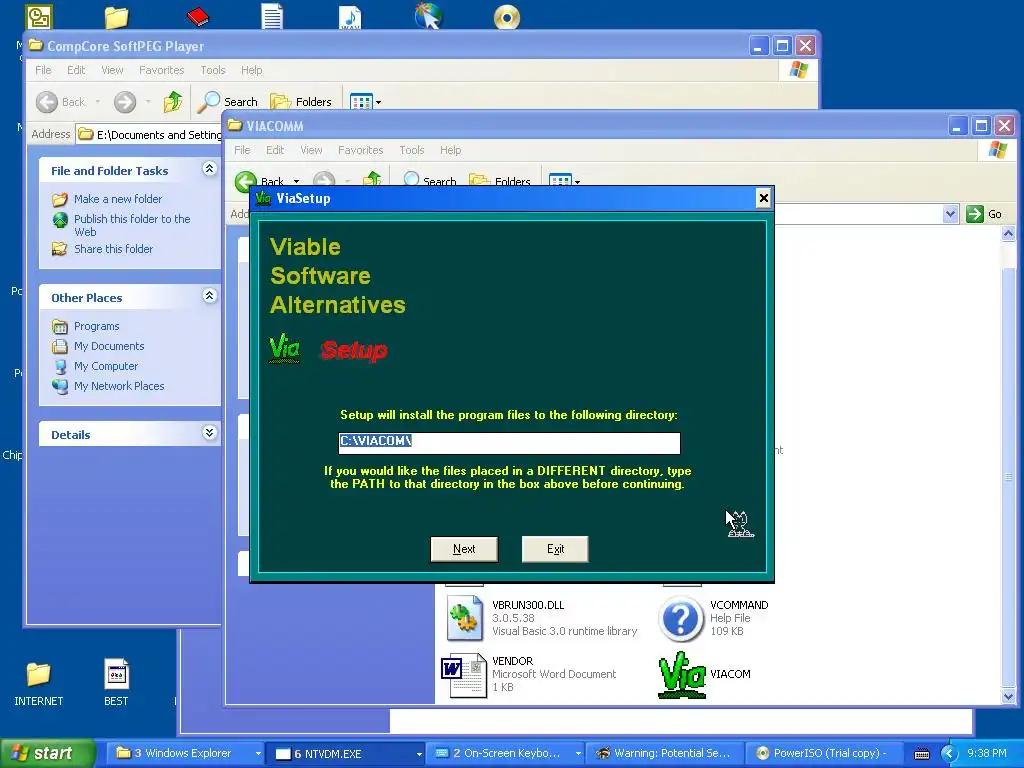Select the VIACOM application icon
The height and width of the screenshot is (768, 1024).
coord(682,675)
